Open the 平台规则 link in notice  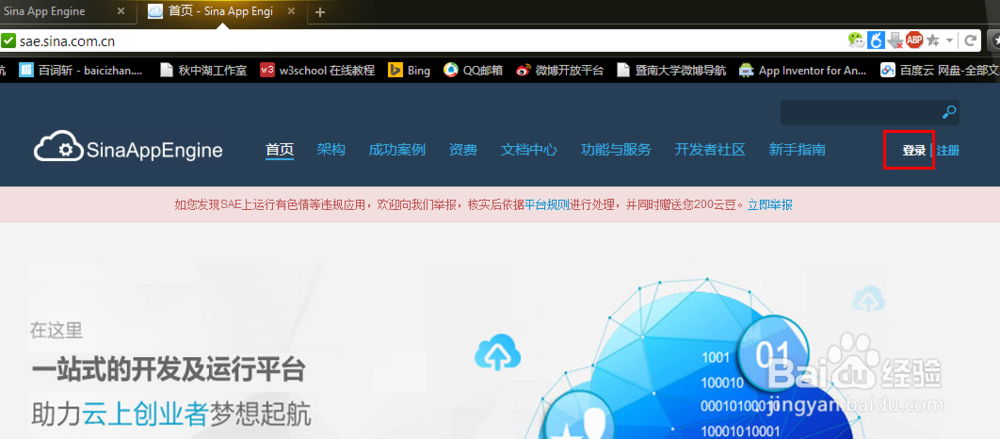[x=547, y=205]
